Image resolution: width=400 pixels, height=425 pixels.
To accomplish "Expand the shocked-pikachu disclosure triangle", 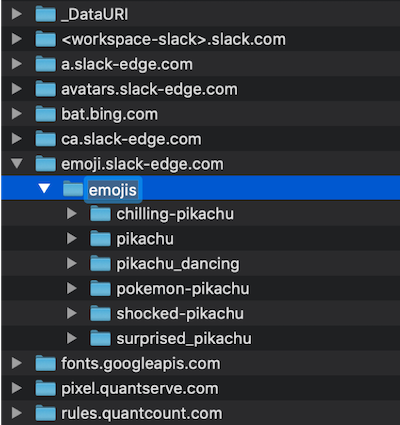I will 71,313.
